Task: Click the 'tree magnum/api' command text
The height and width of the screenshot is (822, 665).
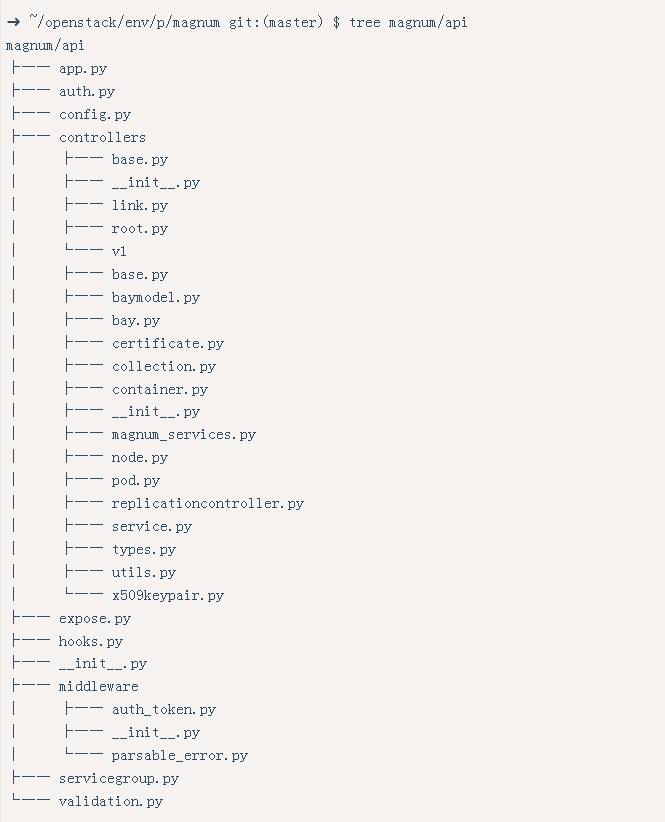Action: click(x=408, y=23)
